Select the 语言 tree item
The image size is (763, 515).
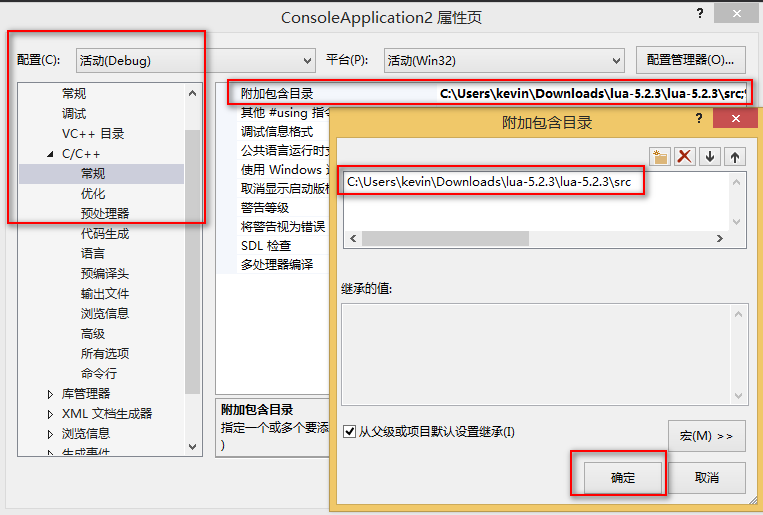pos(93,254)
